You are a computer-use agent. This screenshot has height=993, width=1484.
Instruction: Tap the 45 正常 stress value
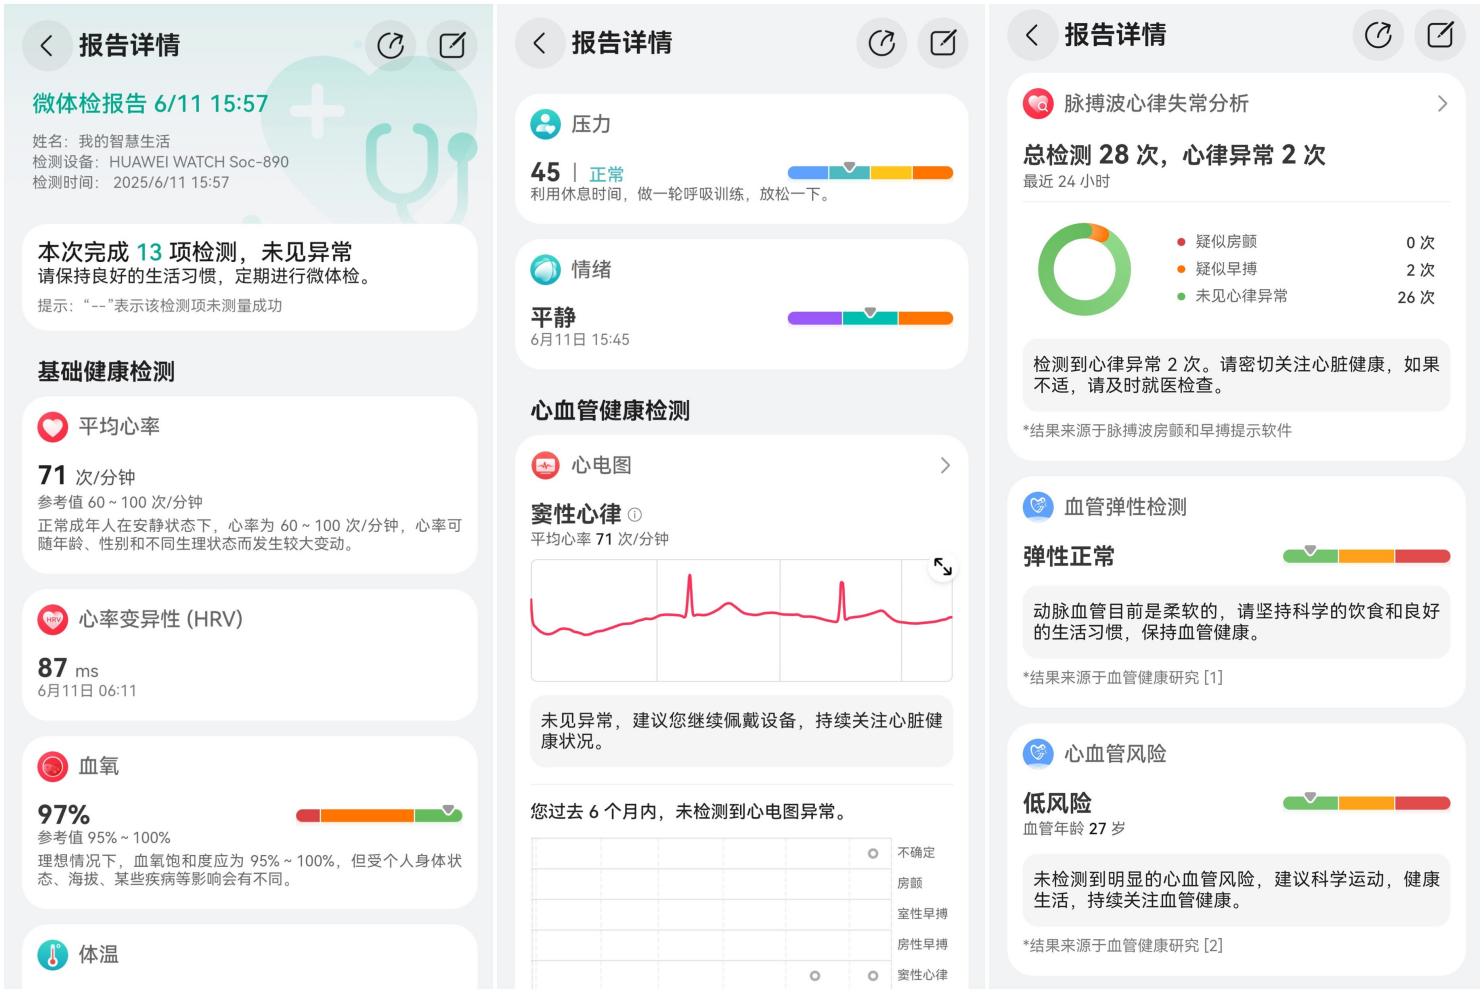tap(577, 172)
